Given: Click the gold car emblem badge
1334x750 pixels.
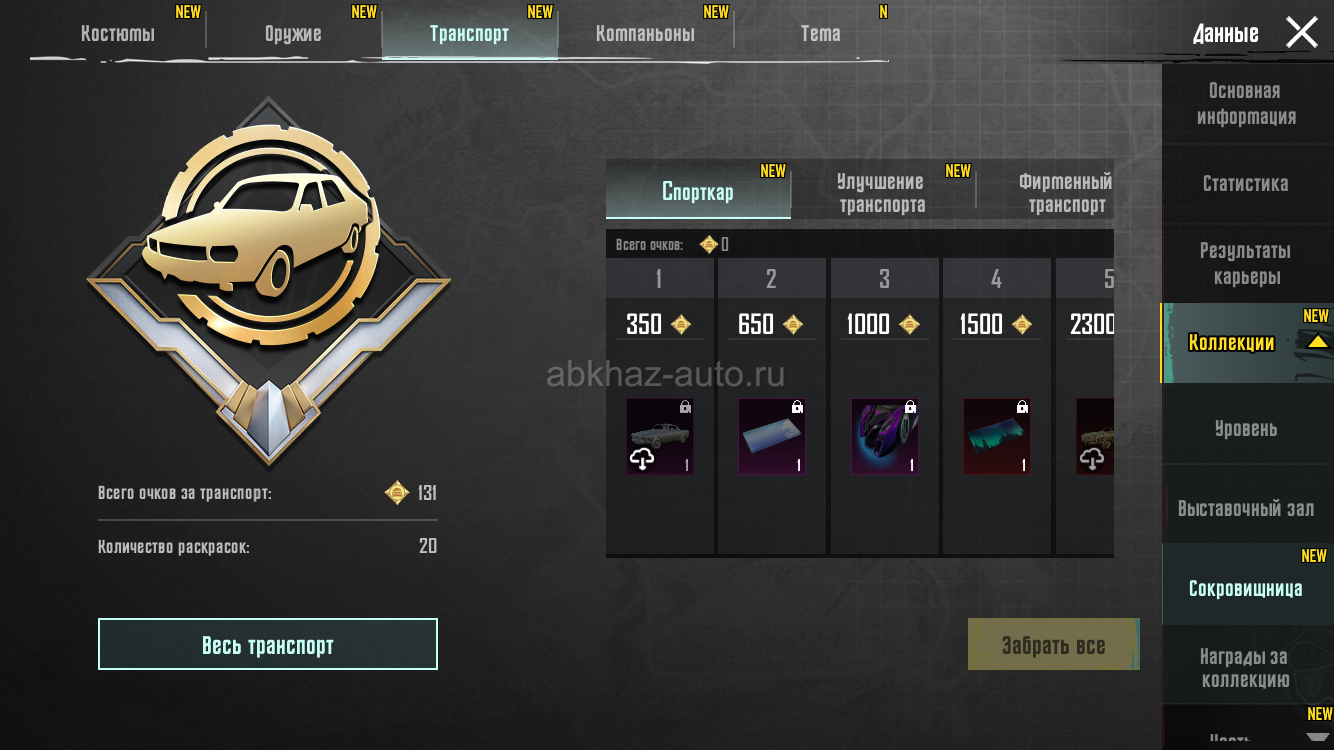Looking at the screenshot, I should (268, 280).
